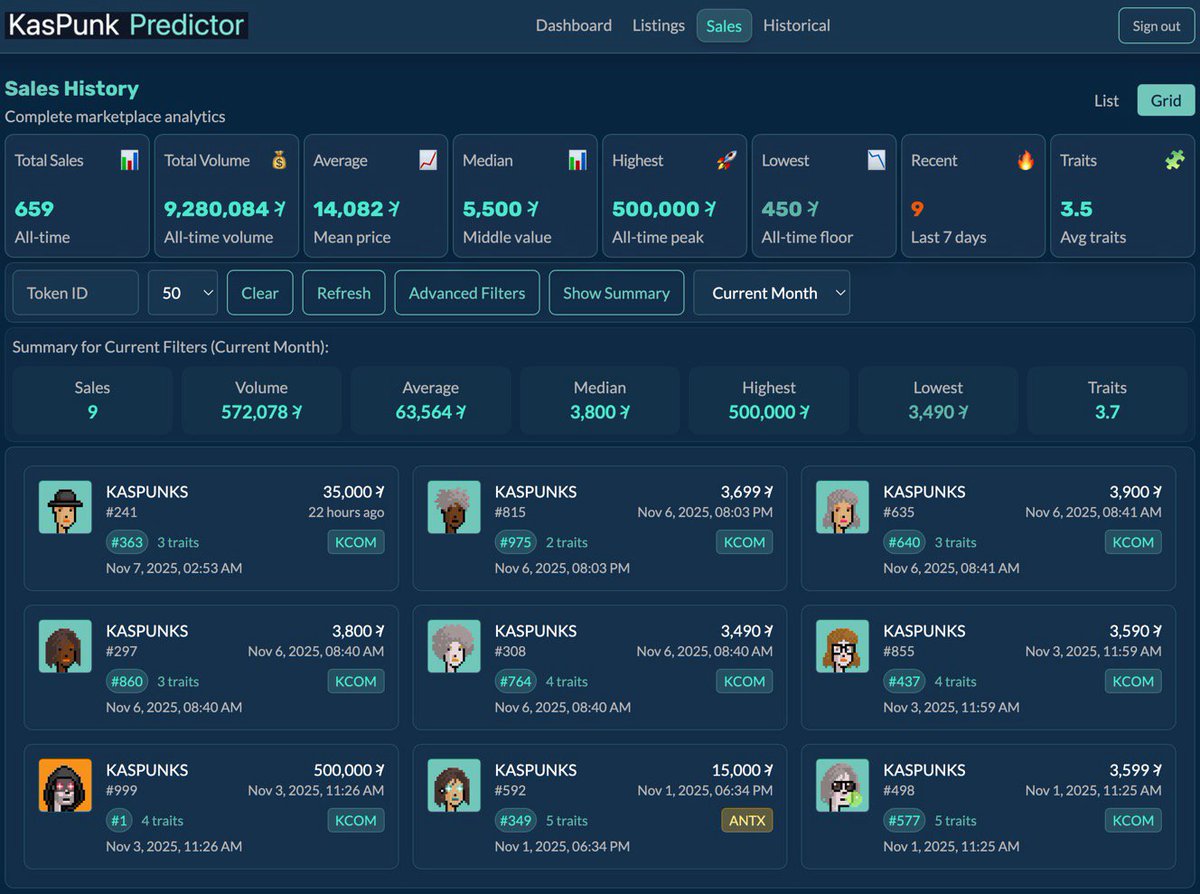The height and width of the screenshot is (894, 1200).
Task: Click rank badge #437 on KasPunk #855
Action: coord(905,681)
